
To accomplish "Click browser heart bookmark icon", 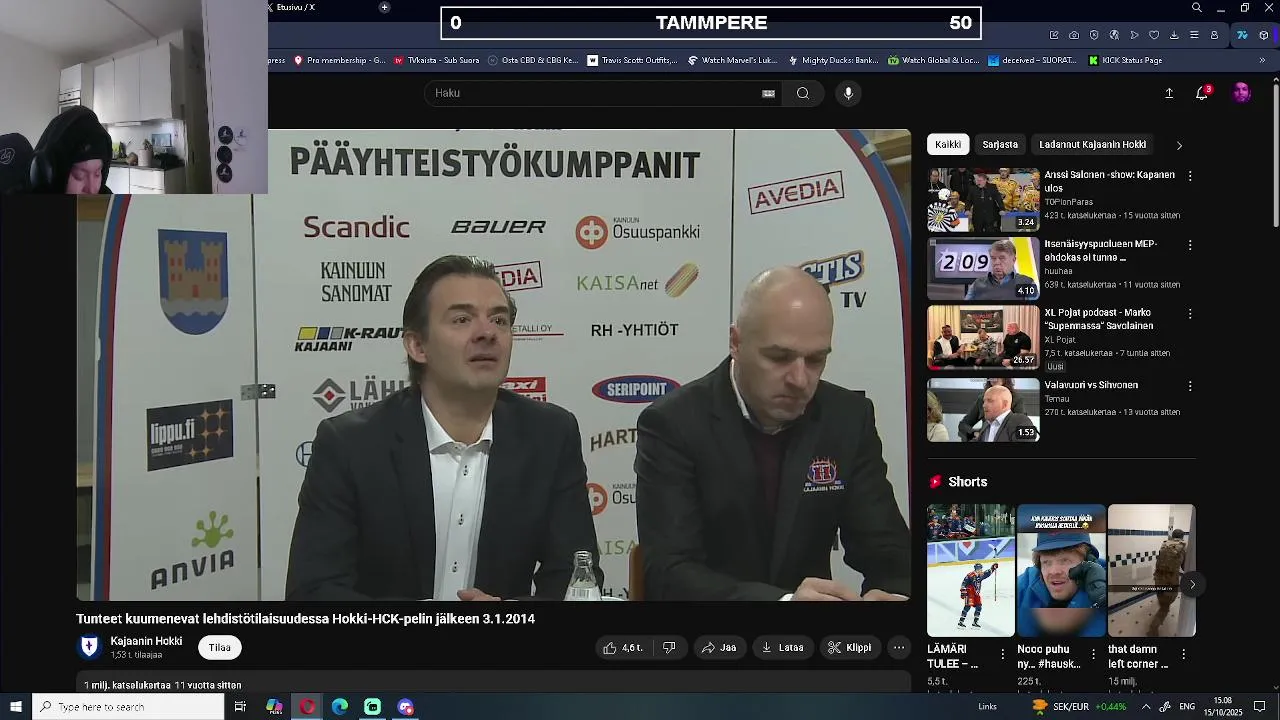I will click(1154, 35).
